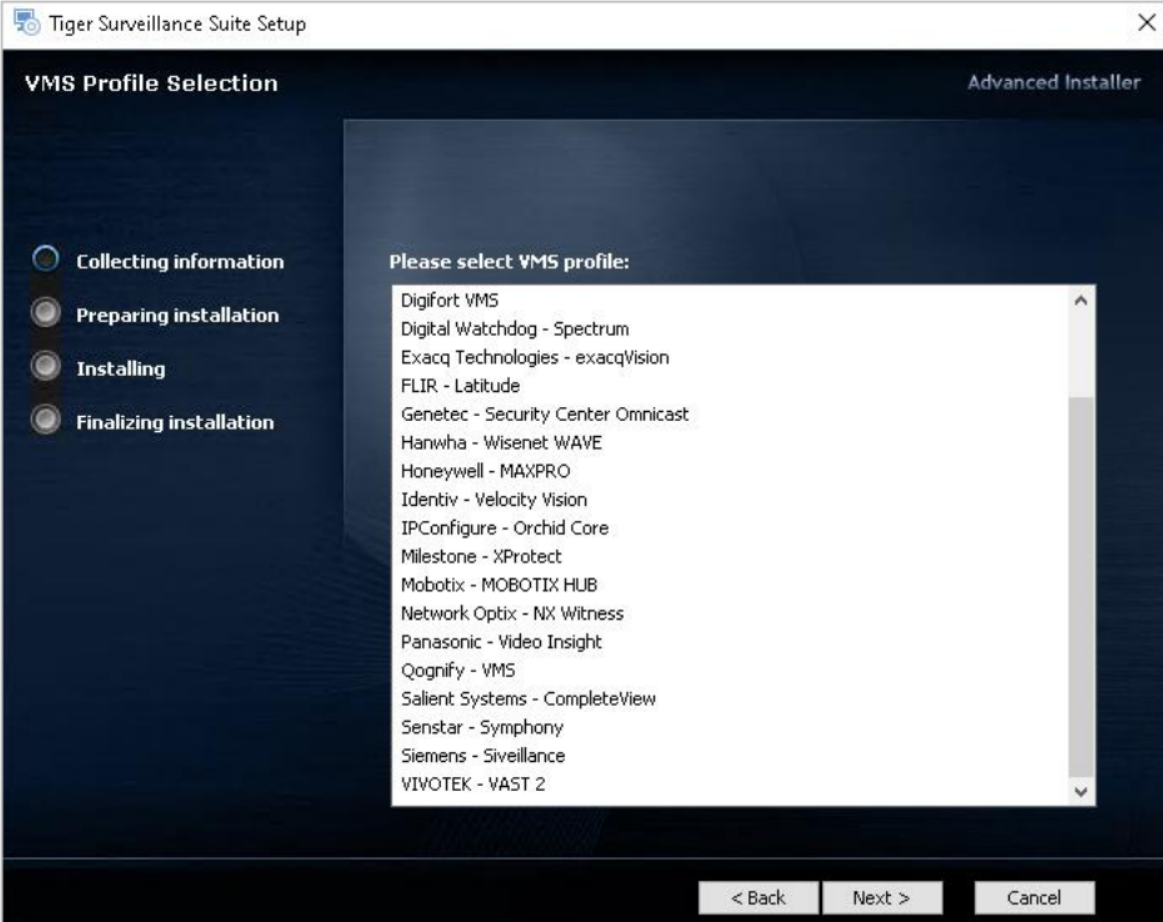Click the Installing step indicator circle
Viewport: 1163px width, 922px height.
coord(46,366)
